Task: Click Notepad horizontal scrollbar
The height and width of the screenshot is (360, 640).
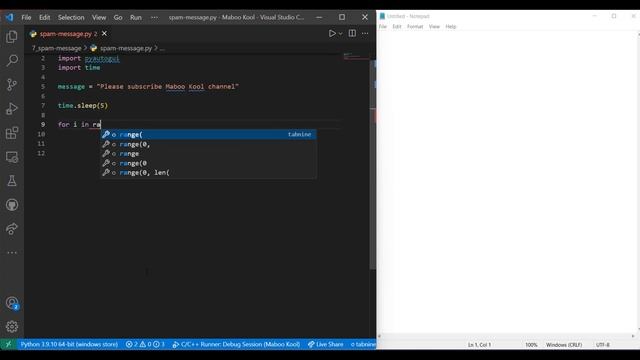Action: point(506,336)
